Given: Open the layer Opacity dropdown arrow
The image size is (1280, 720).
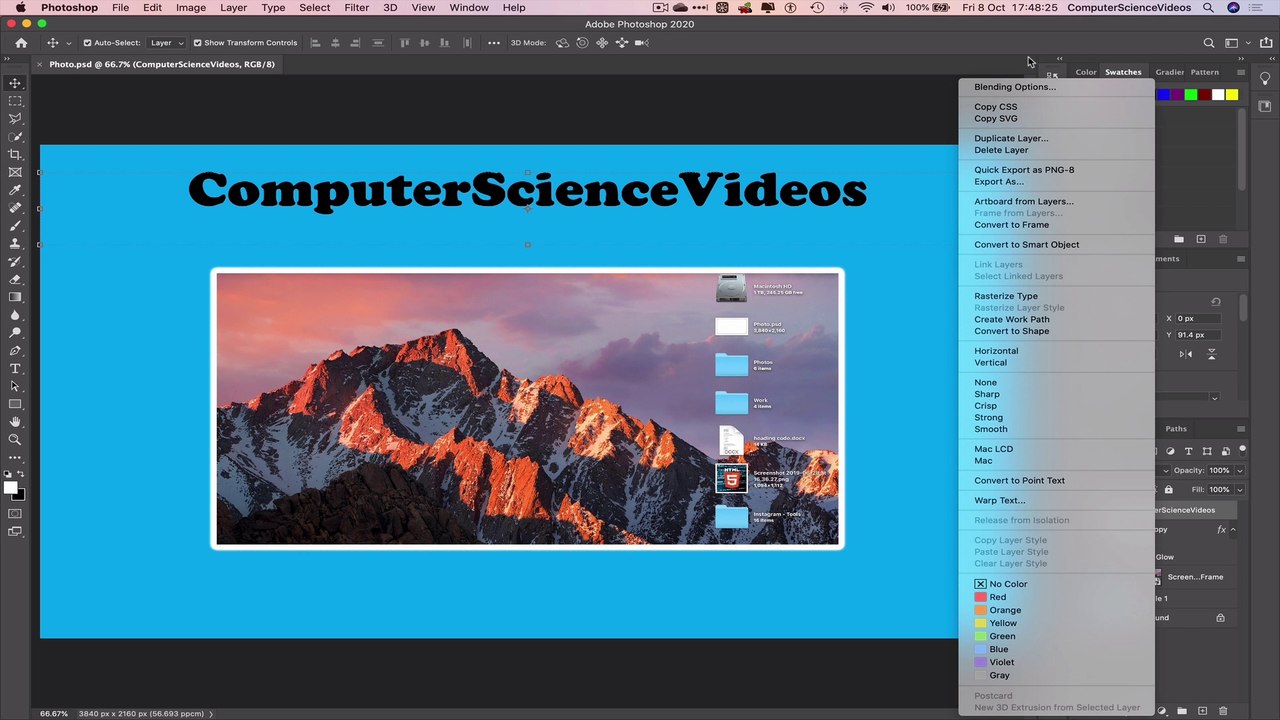Looking at the screenshot, I should tap(1240, 471).
